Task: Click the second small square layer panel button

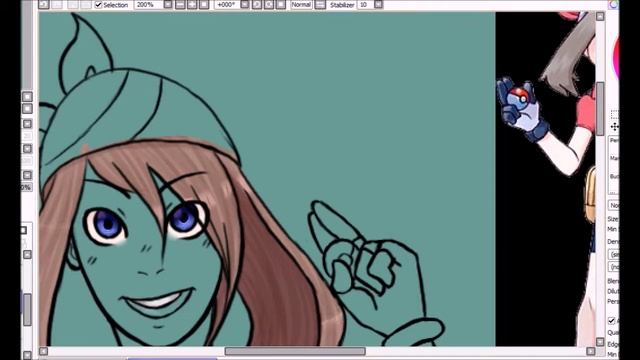Action: tap(27, 109)
